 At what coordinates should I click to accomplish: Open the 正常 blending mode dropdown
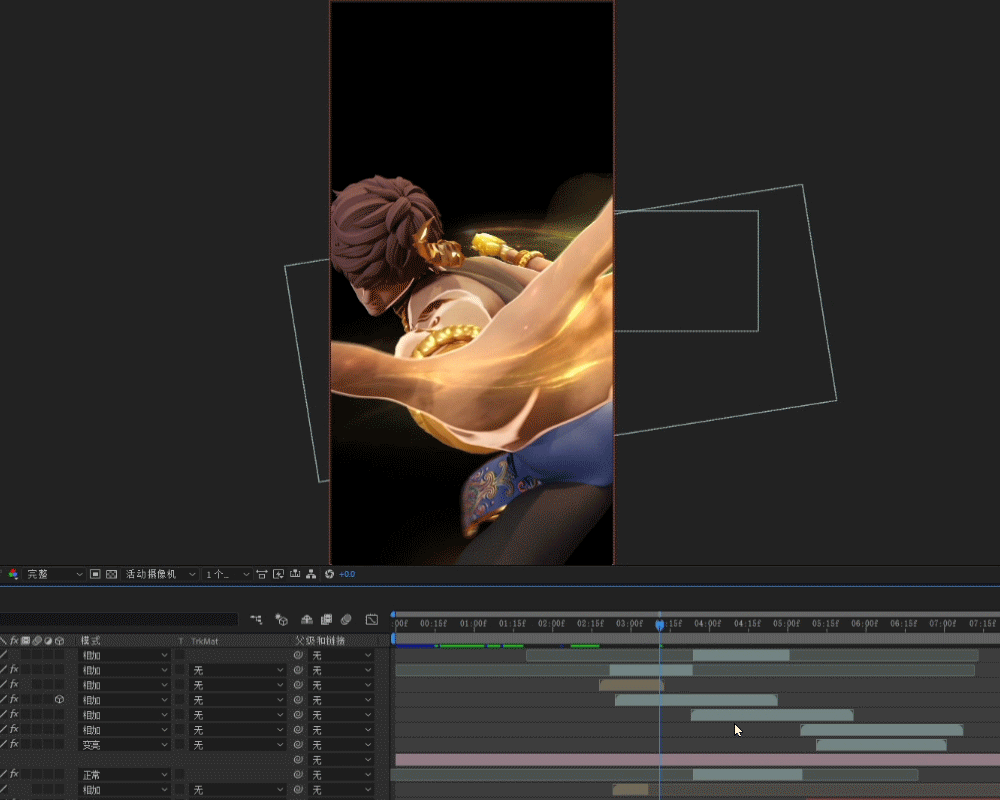point(124,774)
